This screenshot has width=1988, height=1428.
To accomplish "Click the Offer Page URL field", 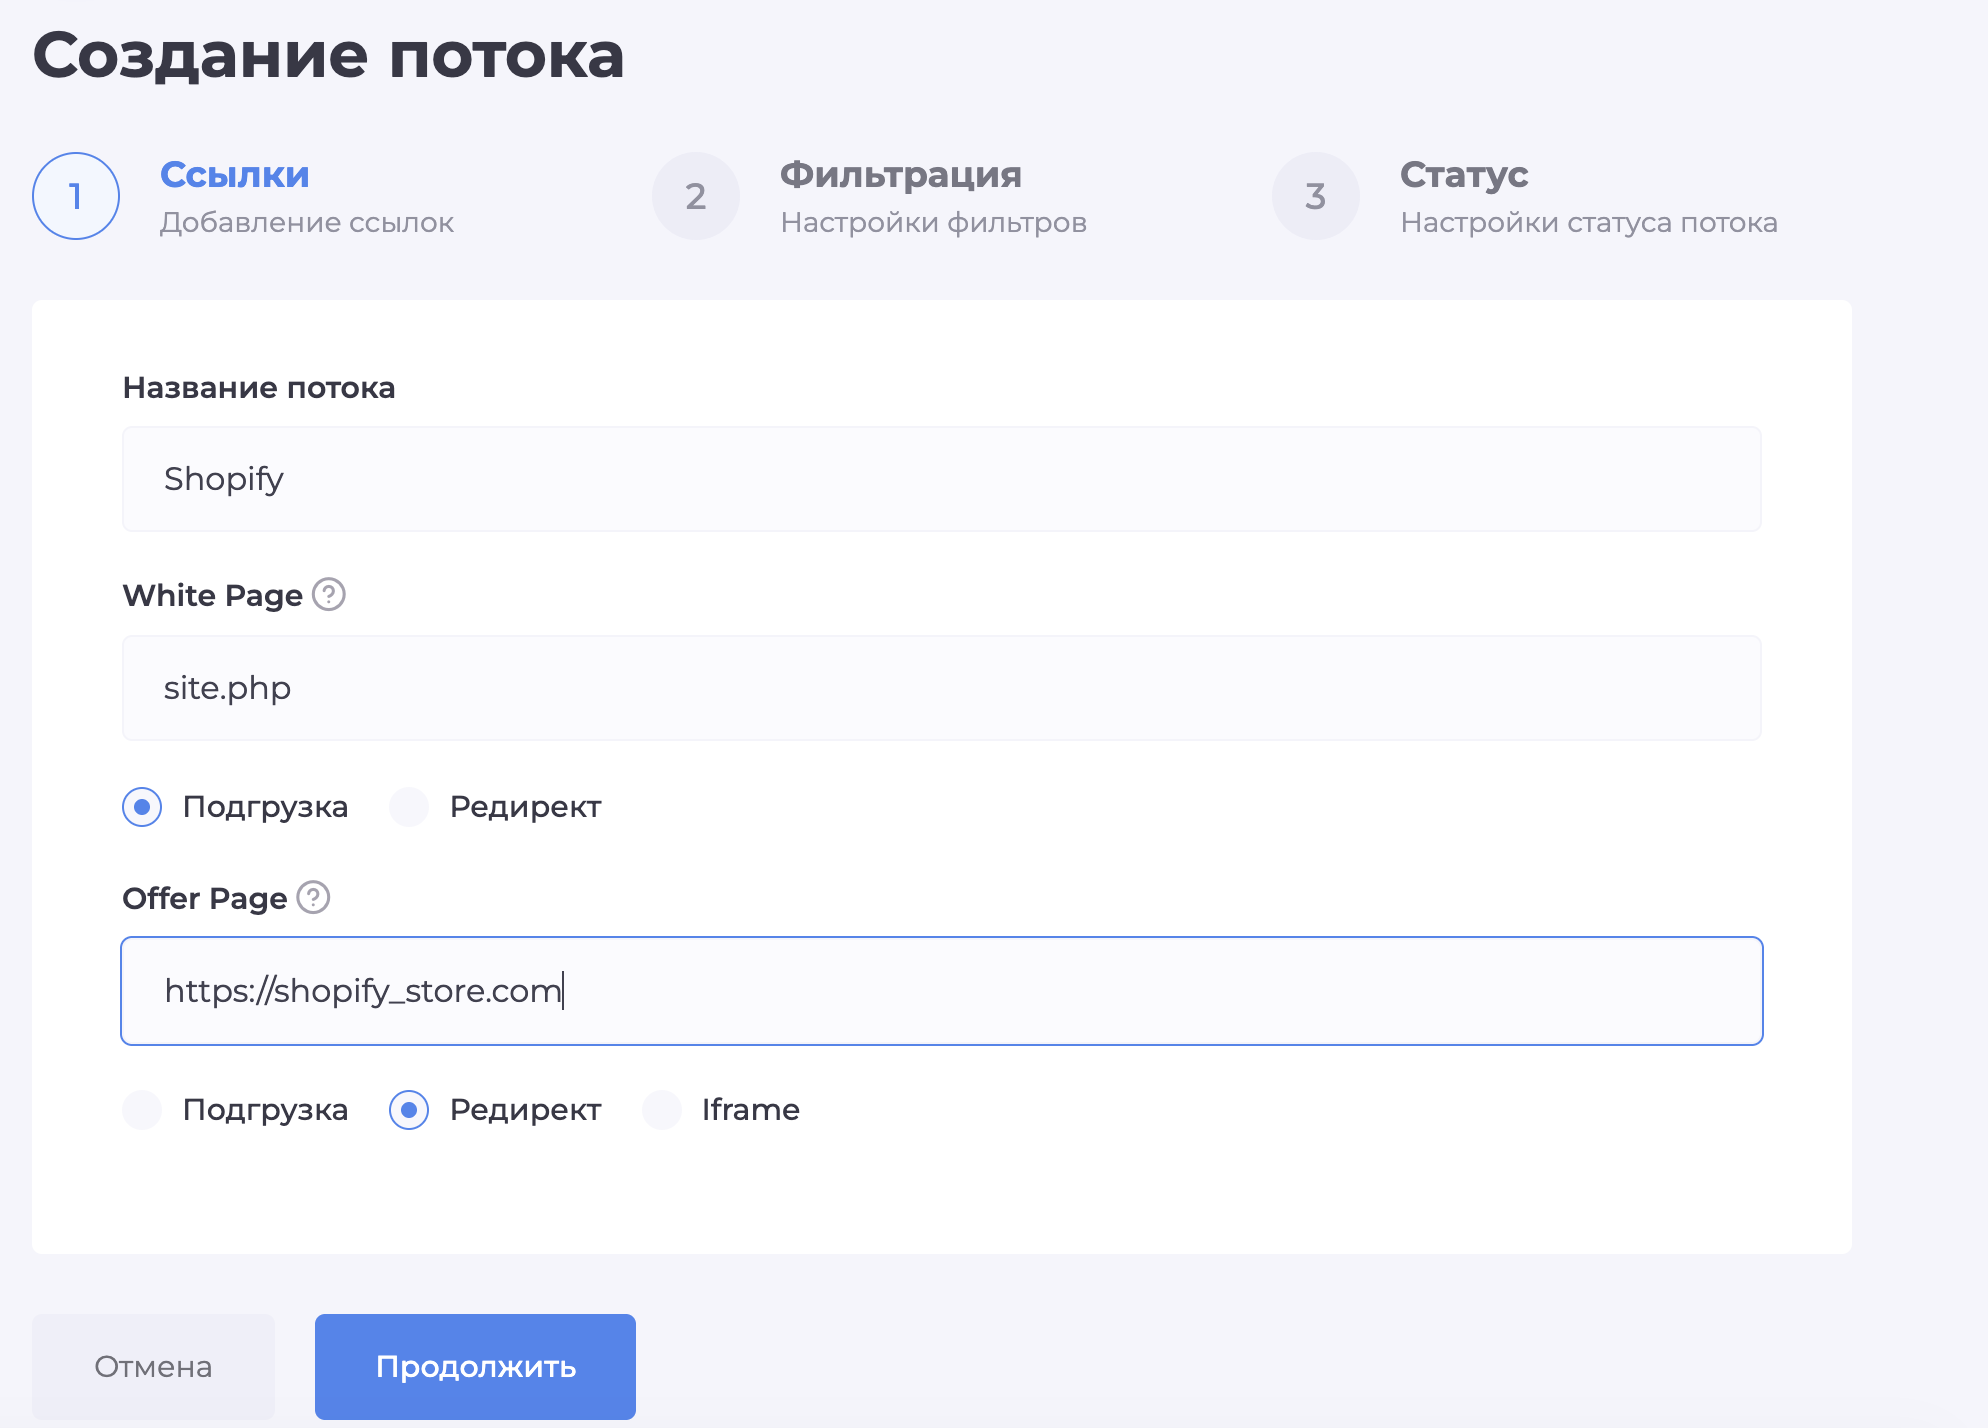I will pyautogui.click(x=941, y=991).
